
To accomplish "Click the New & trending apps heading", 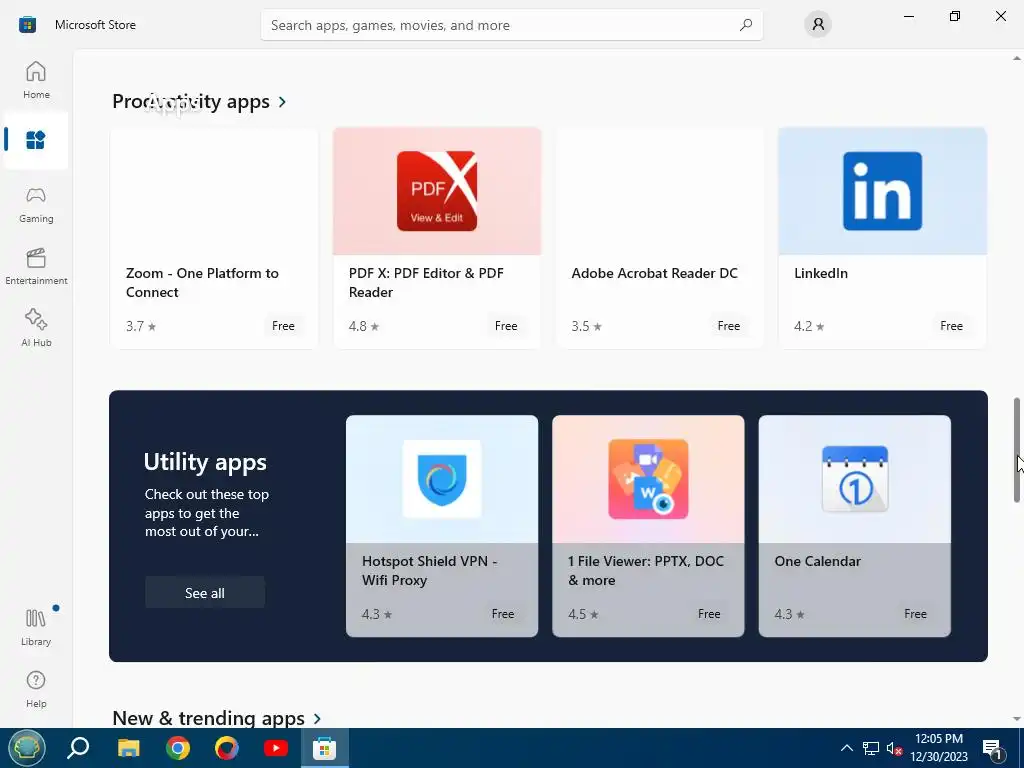I will coord(208,718).
